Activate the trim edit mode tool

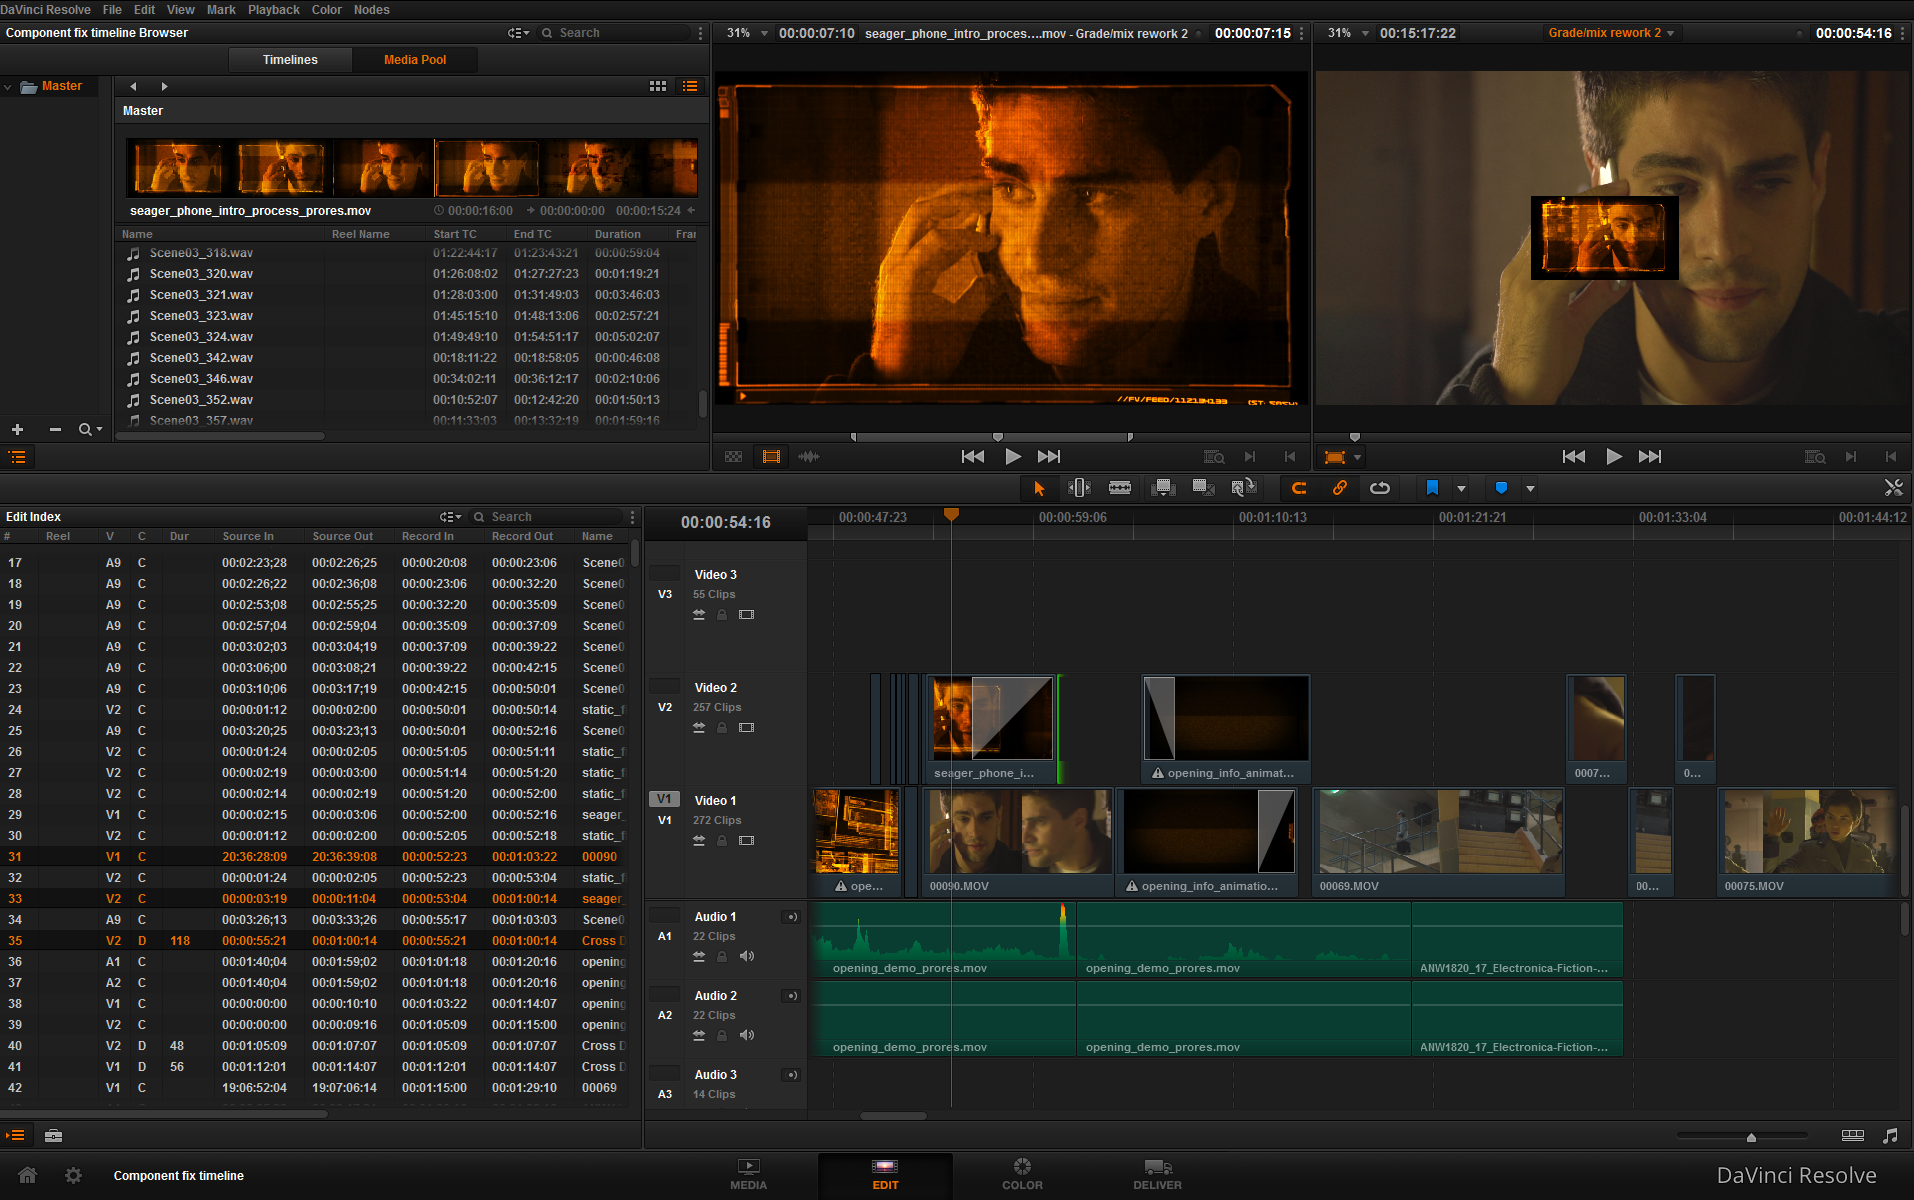click(1079, 488)
